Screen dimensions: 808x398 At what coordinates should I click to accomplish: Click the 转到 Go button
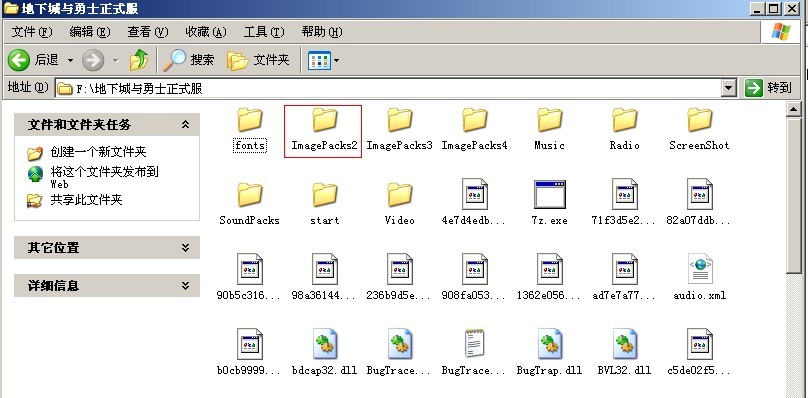coord(768,88)
